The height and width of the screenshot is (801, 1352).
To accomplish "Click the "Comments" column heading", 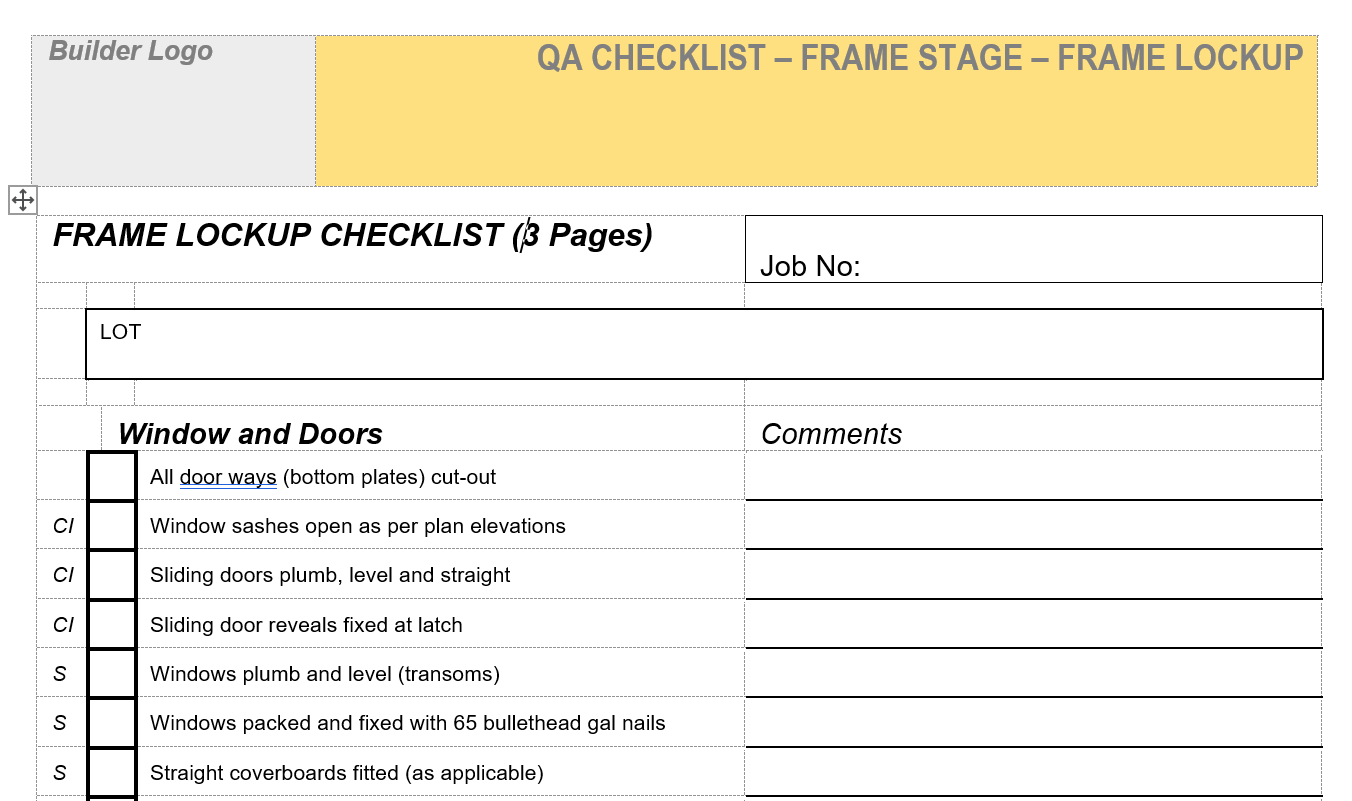I will tap(831, 434).
